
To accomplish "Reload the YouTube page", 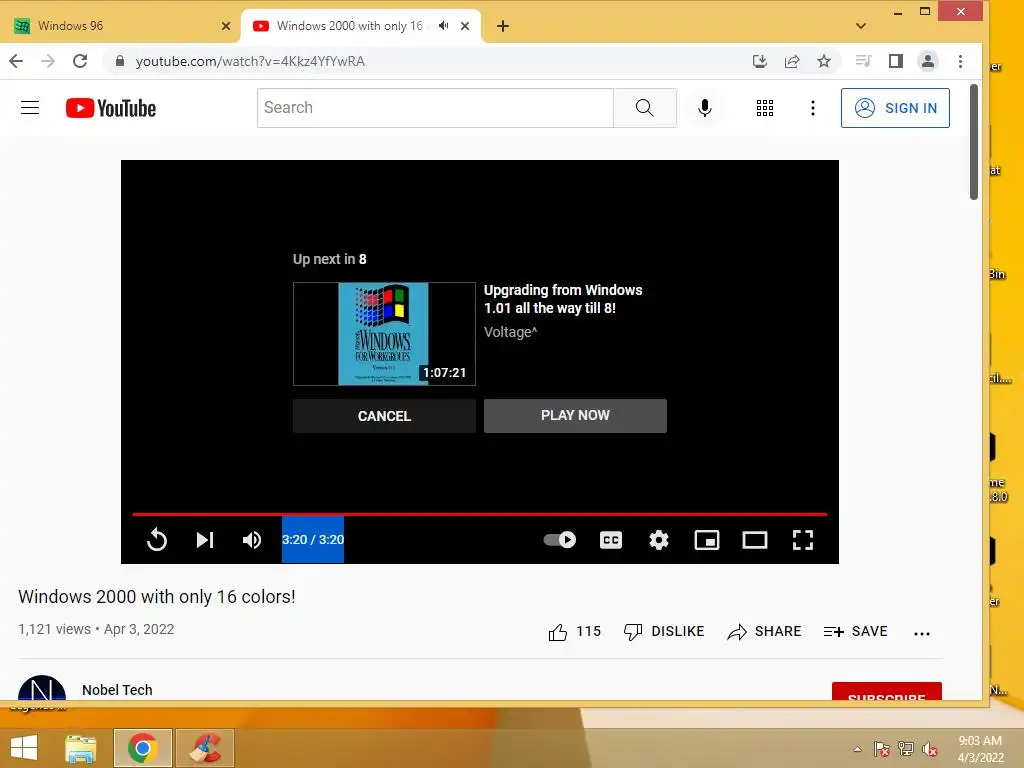I will pos(80,61).
